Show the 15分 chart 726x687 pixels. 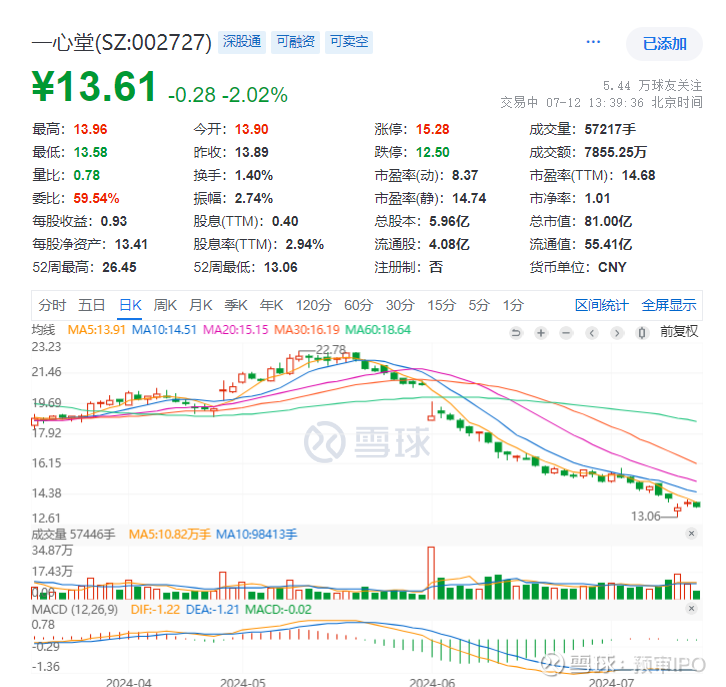pyautogui.click(x=442, y=306)
